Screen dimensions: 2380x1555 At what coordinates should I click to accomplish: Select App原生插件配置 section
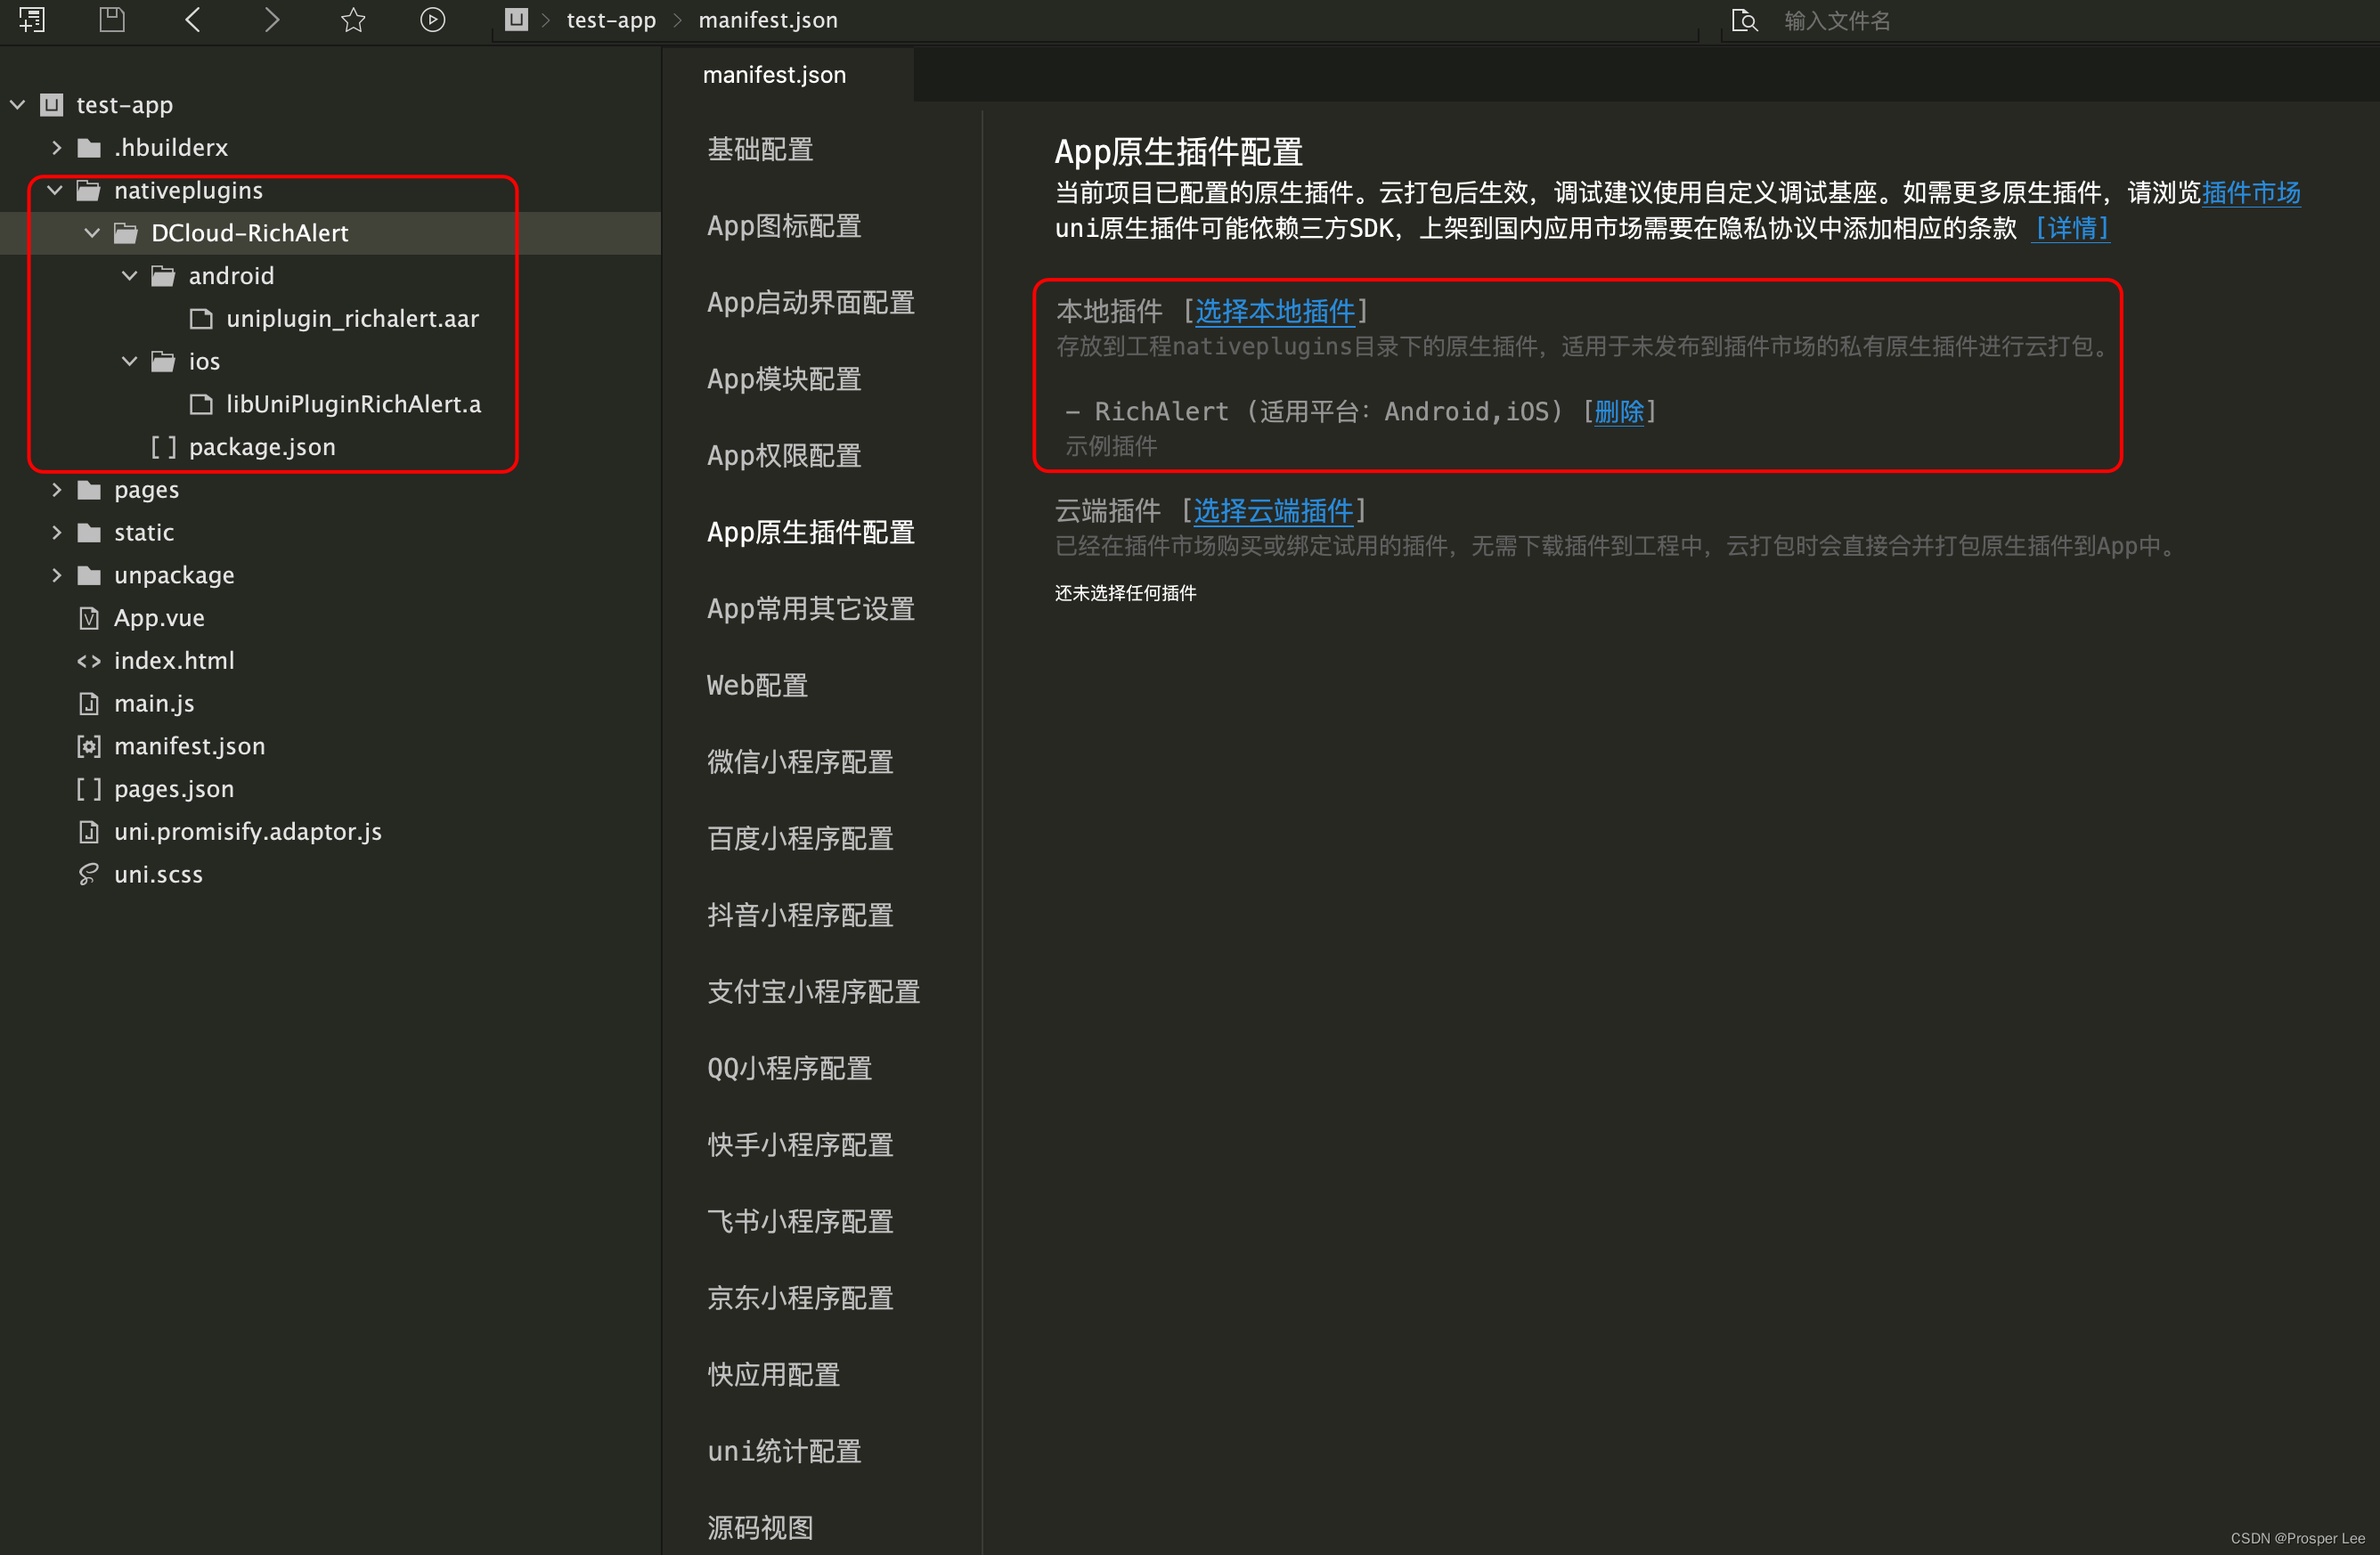[811, 532]
